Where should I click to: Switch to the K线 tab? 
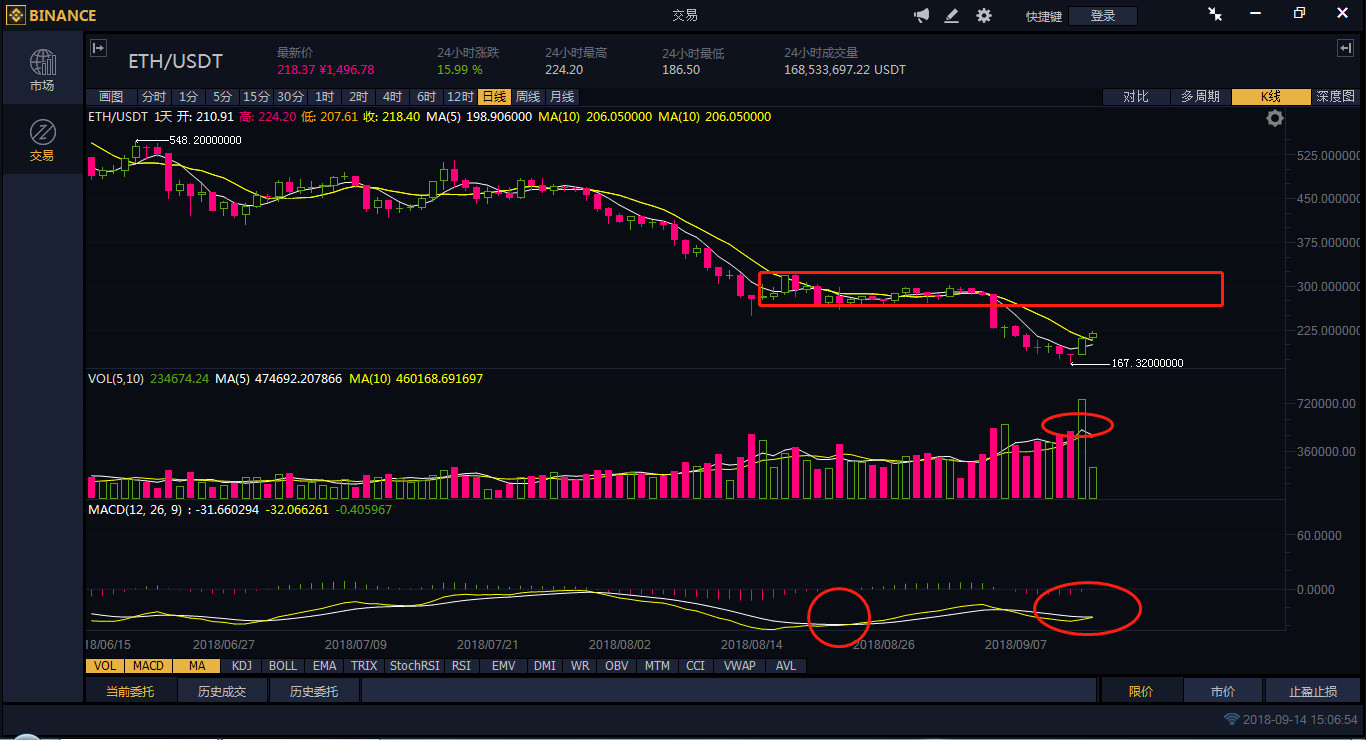1270,97
